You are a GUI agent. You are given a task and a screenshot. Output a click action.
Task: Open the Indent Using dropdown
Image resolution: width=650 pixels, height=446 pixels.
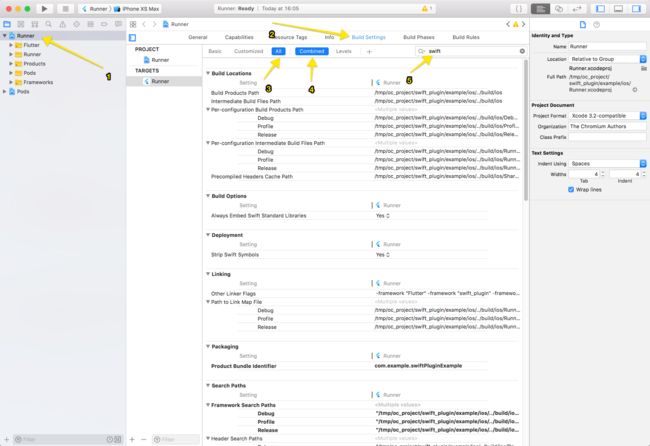(607, 163)
